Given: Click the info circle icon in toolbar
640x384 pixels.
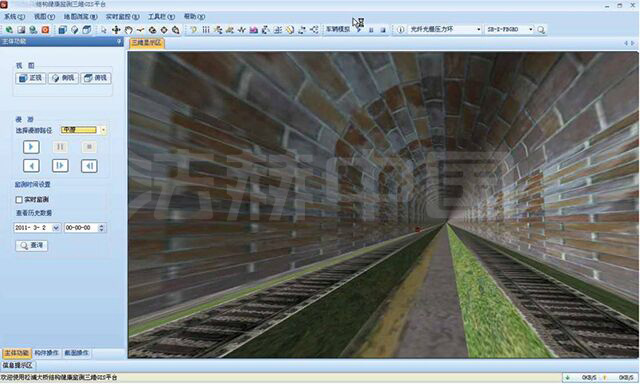Looking at the screenshot, I should click(x=400, y=30).
